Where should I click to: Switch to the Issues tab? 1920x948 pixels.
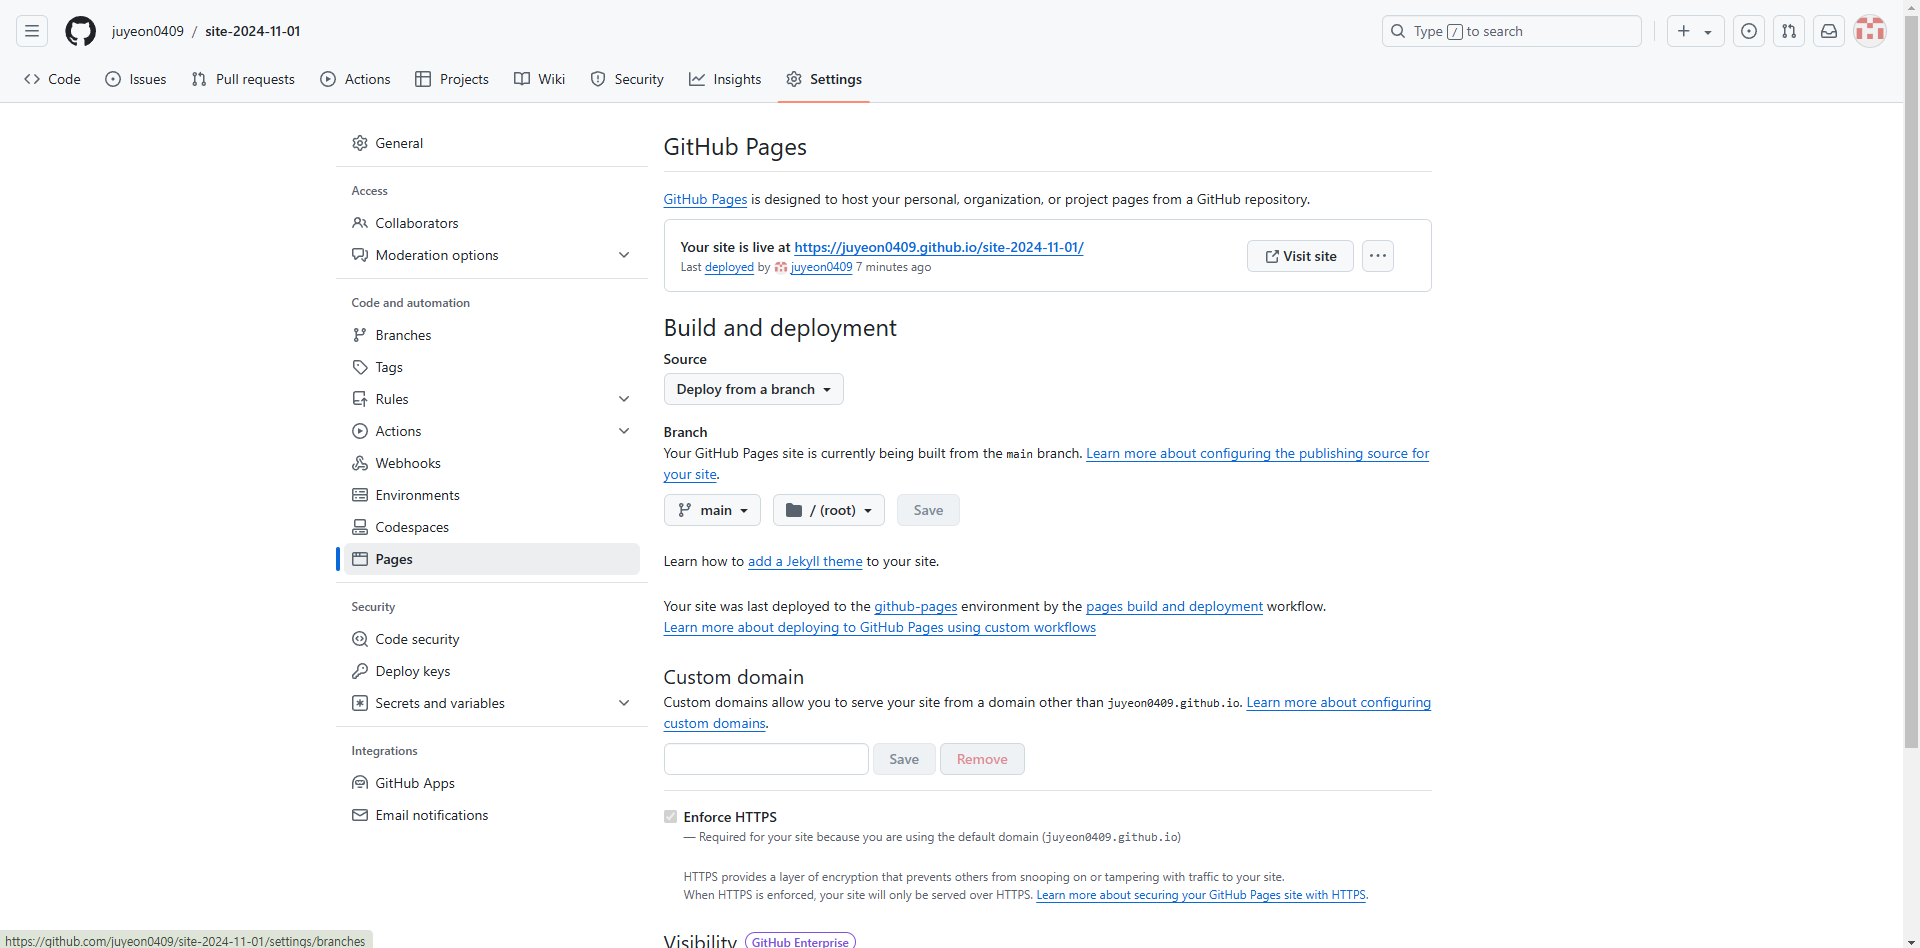(136, 79)
